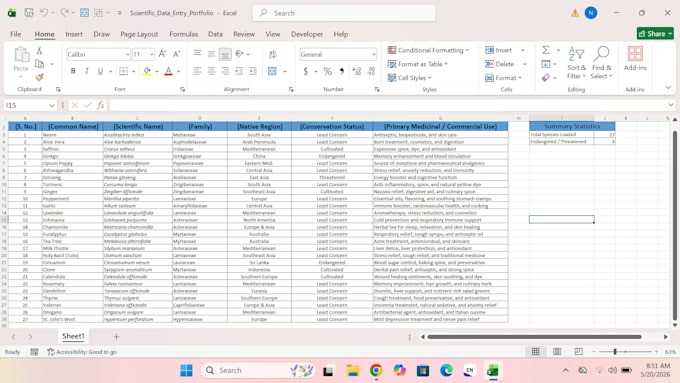Toggle Align Right

tap(225, 71)
